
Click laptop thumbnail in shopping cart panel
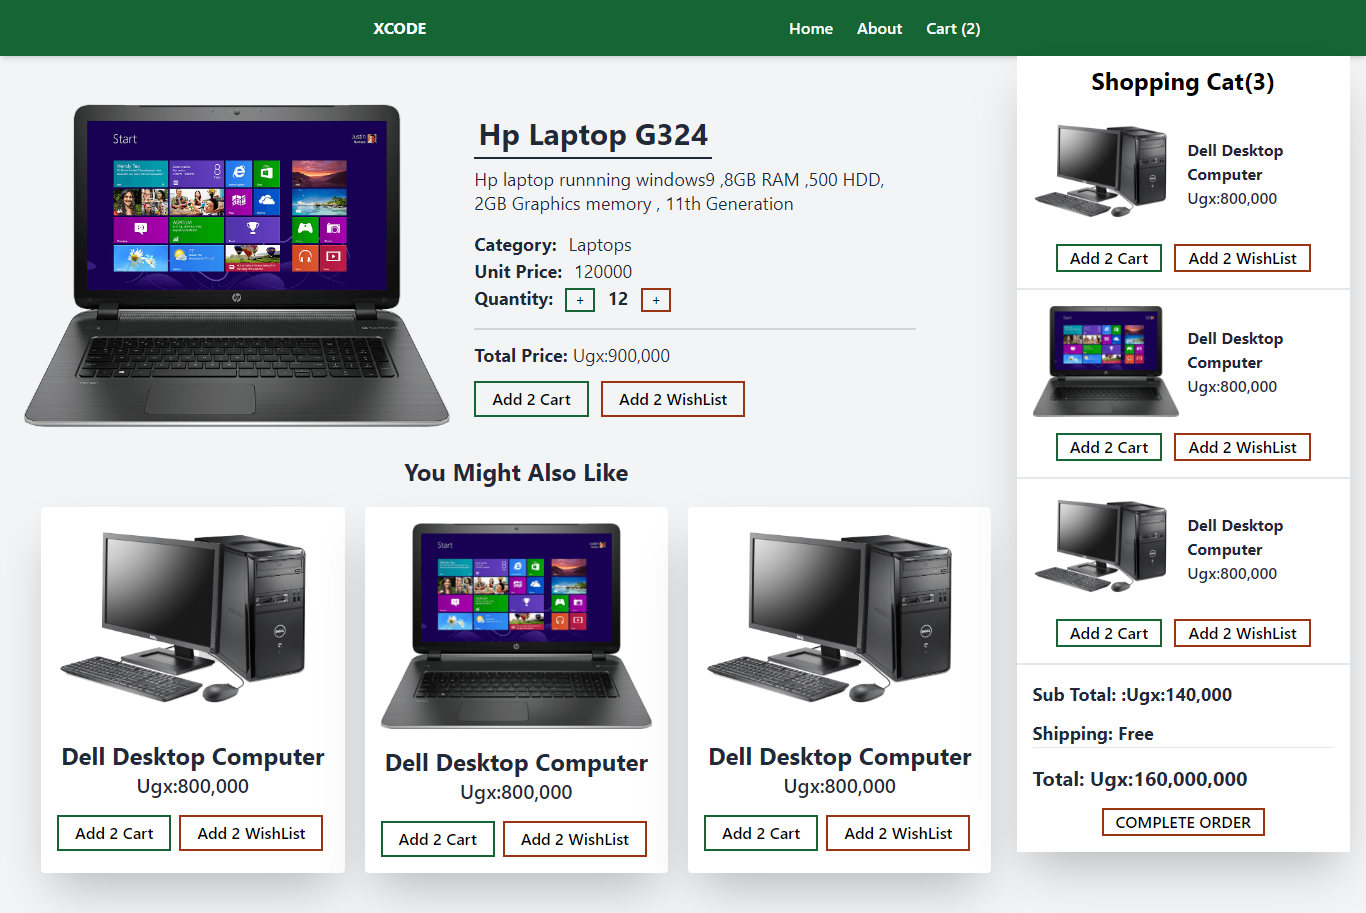tap(1106, 362)
